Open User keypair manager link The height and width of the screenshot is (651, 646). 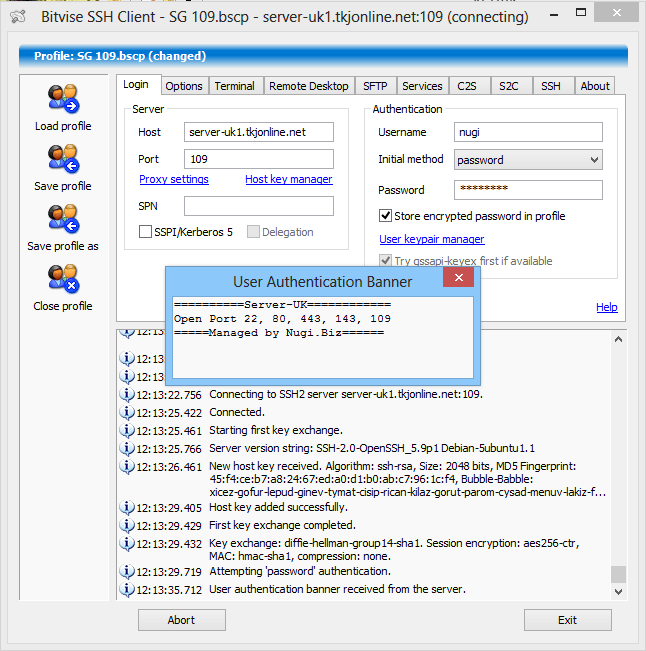[x=432, y=239]
